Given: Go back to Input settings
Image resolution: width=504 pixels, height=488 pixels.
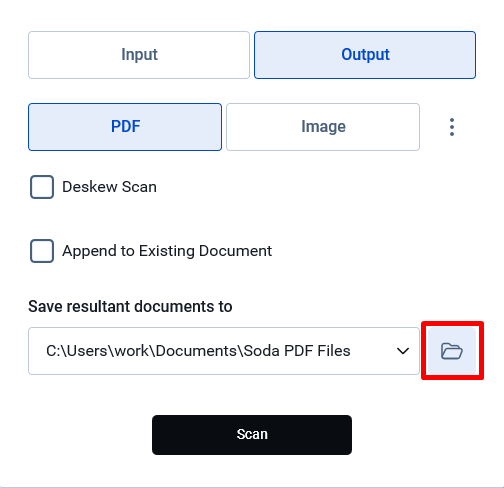Looking at the screenshot, I should coord(139,55).
